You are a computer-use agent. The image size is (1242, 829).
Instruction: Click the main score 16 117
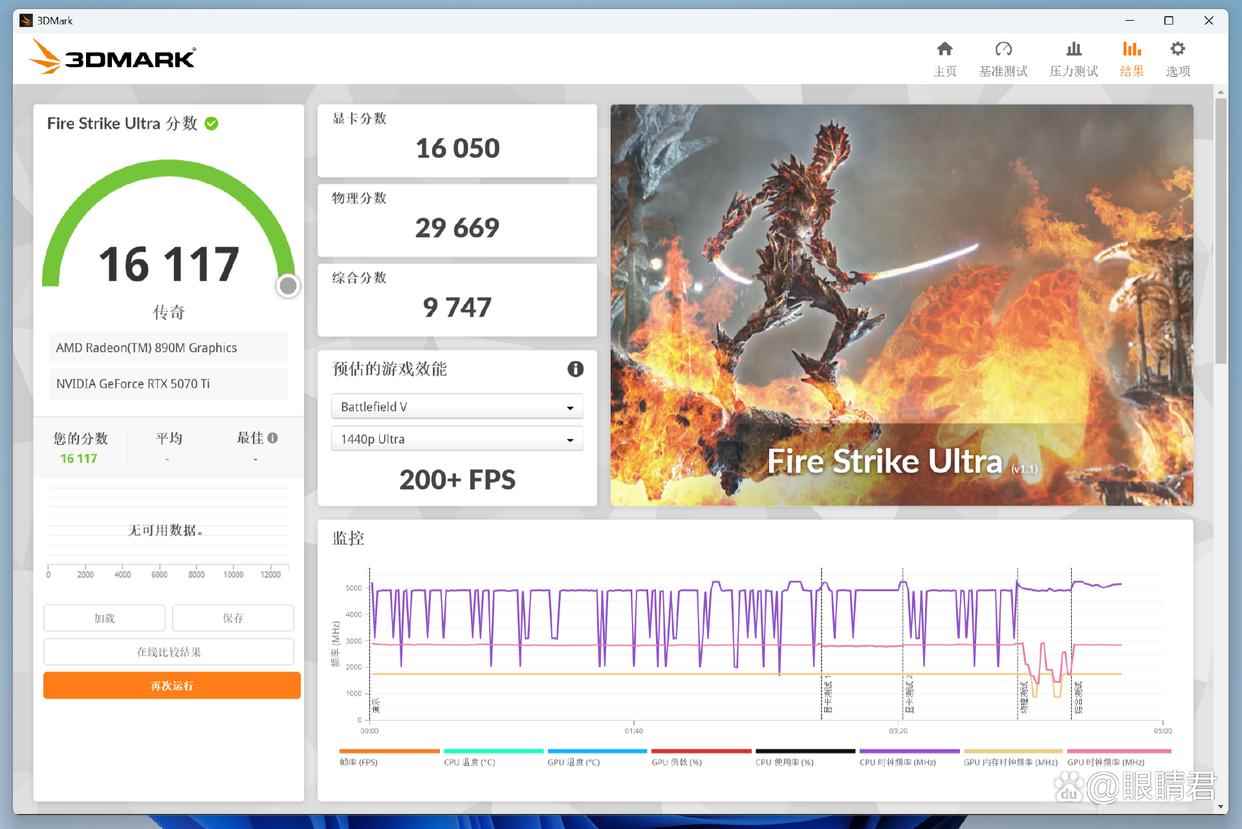click(169, 265)
